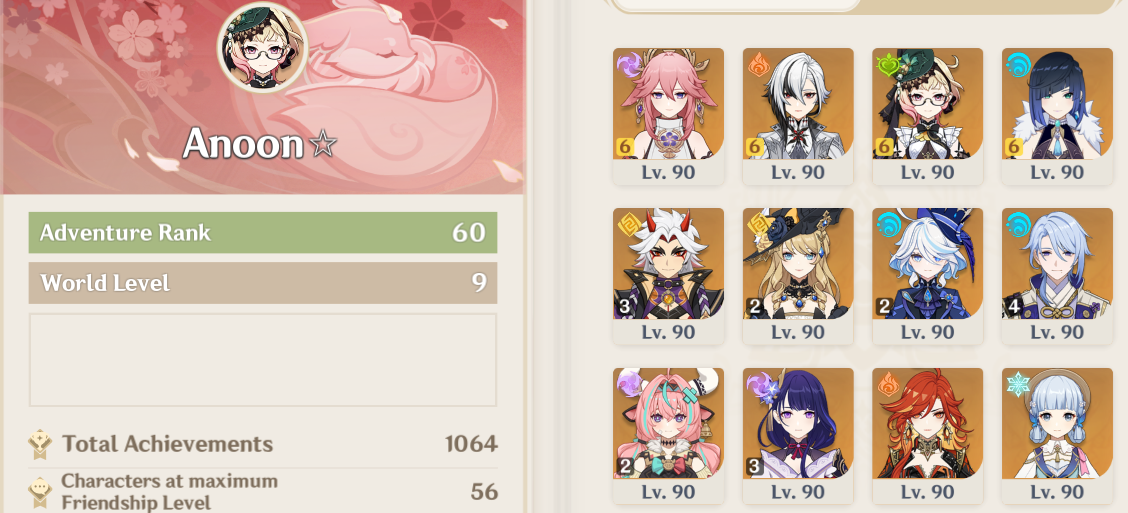
Task: Open the dark-haired Hydro character with fur collar
Action: (x=1057, y=116)
